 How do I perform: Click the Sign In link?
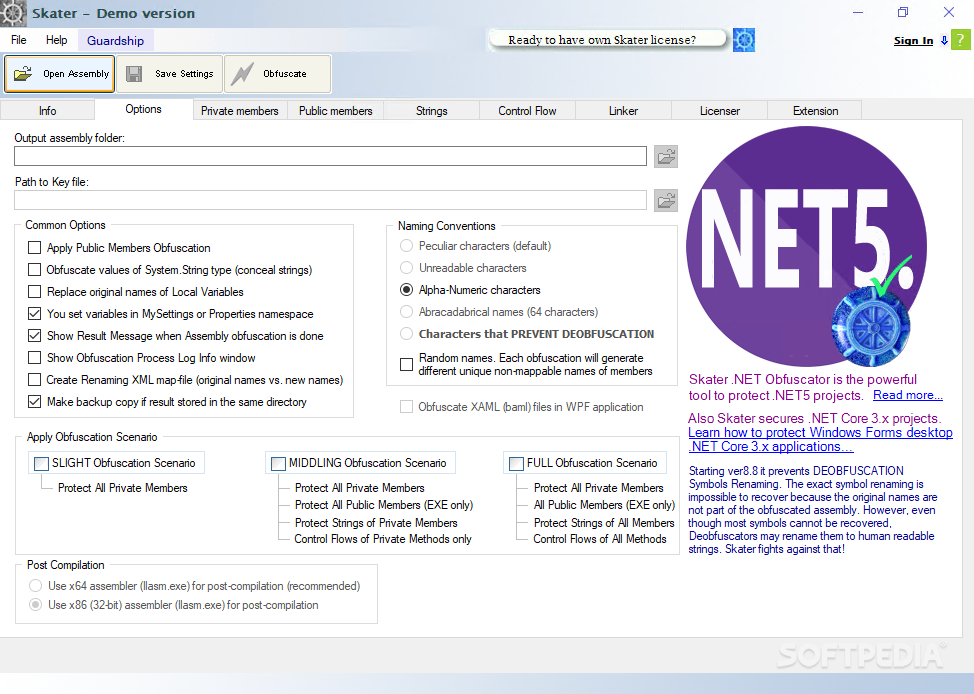(913, 40)
